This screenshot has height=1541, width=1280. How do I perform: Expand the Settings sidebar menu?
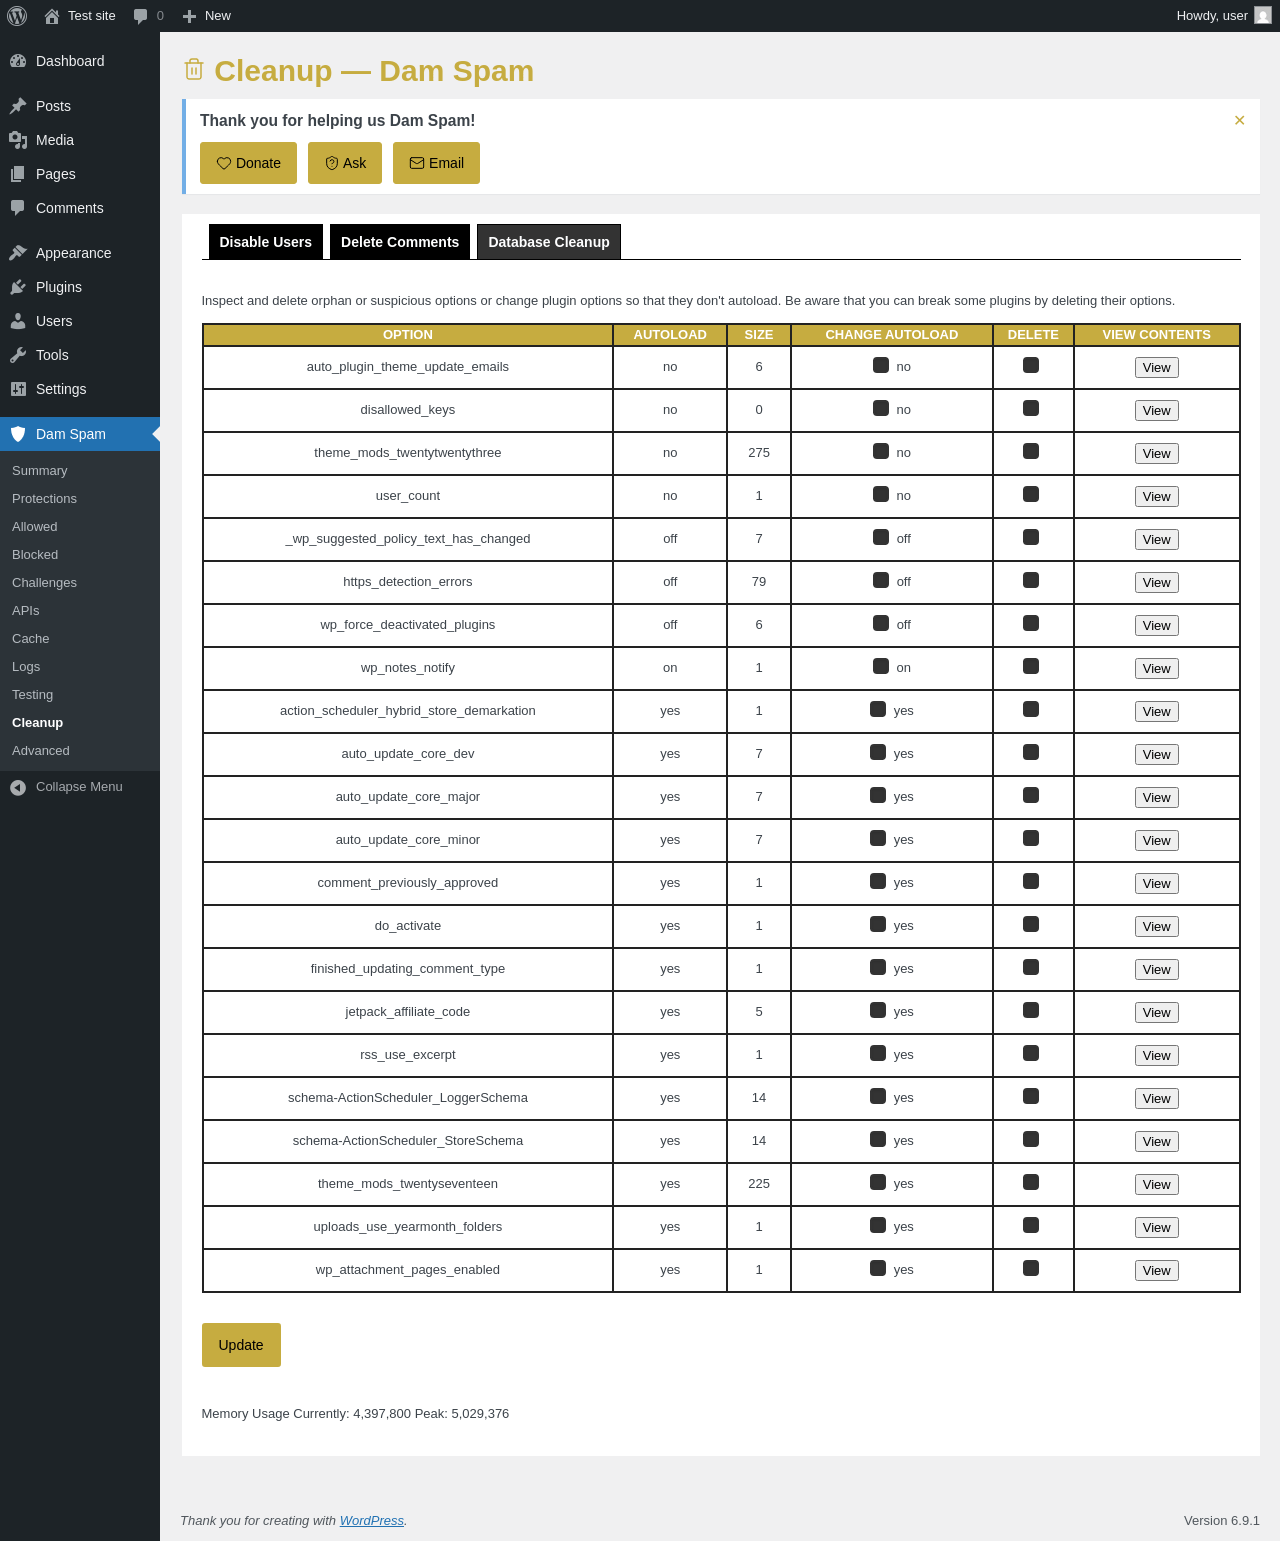click(61, 389)
